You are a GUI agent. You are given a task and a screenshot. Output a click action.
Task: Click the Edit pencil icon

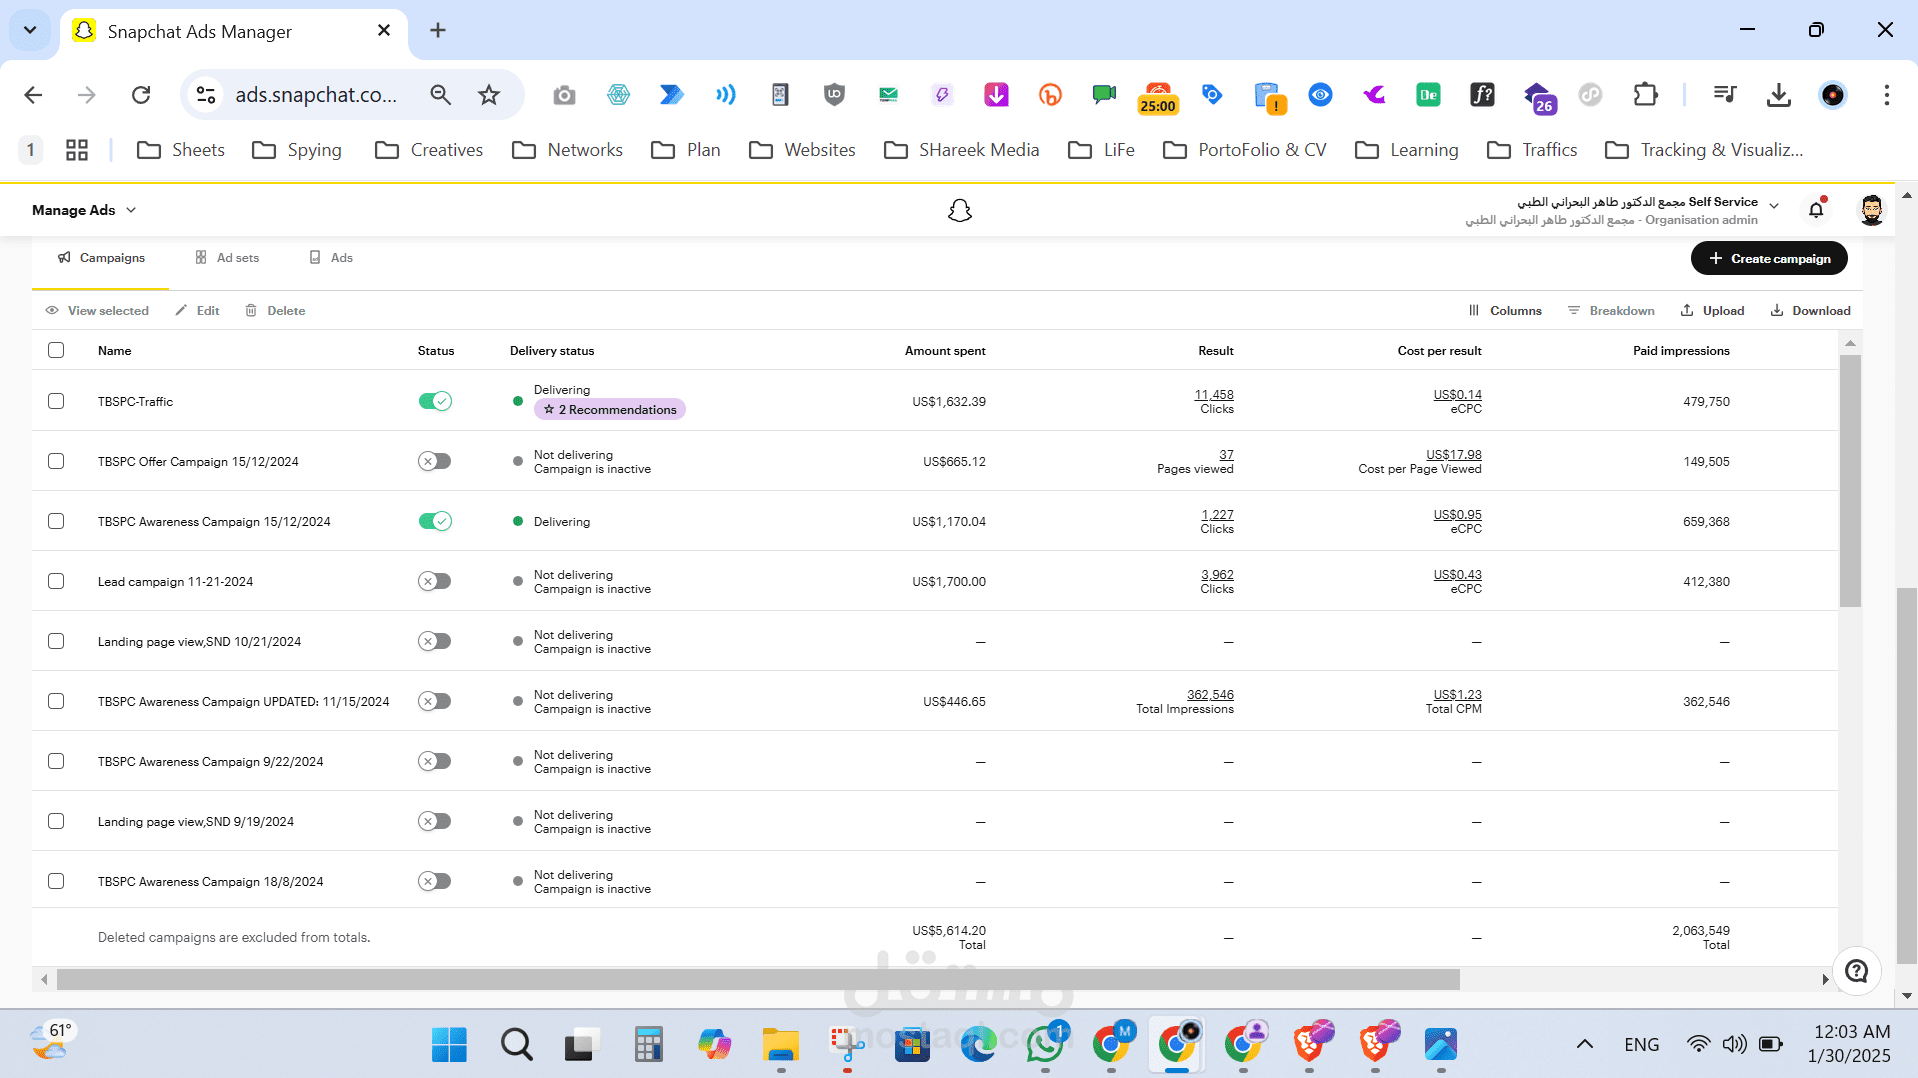(x=181, y=311)
